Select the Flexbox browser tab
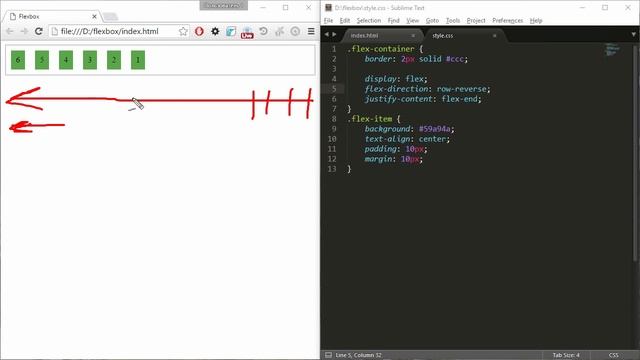Image resolution: width=640 pixels, height=360 pixels. click(52, 16)
